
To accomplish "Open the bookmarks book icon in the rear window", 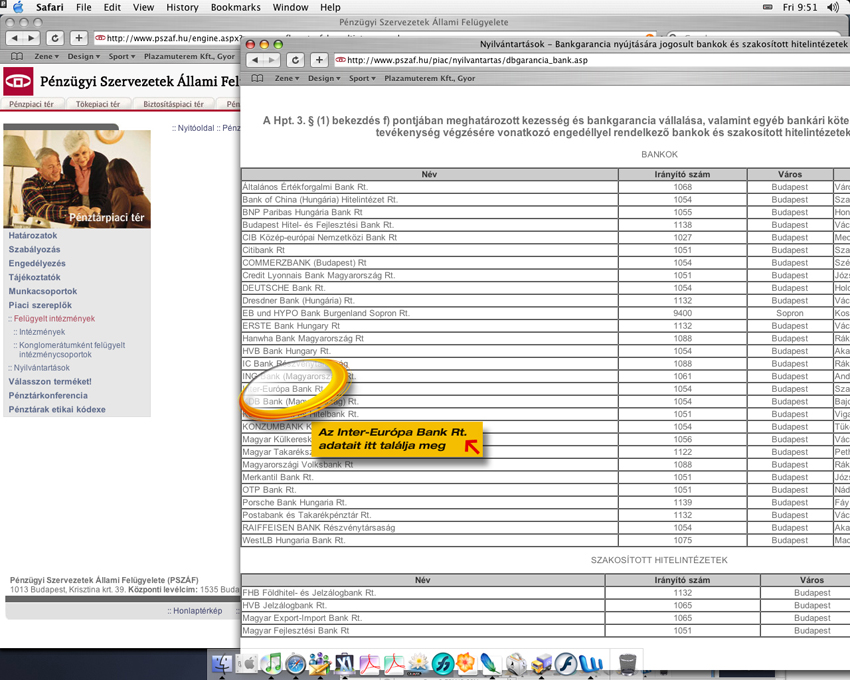I will [17, 56].
